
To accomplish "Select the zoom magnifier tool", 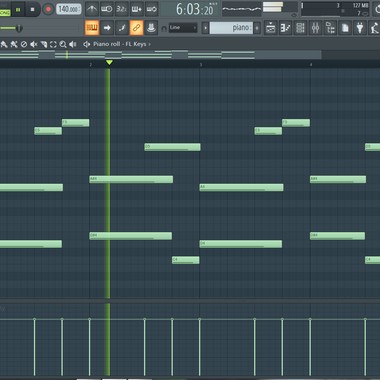I will pos(63,44).
